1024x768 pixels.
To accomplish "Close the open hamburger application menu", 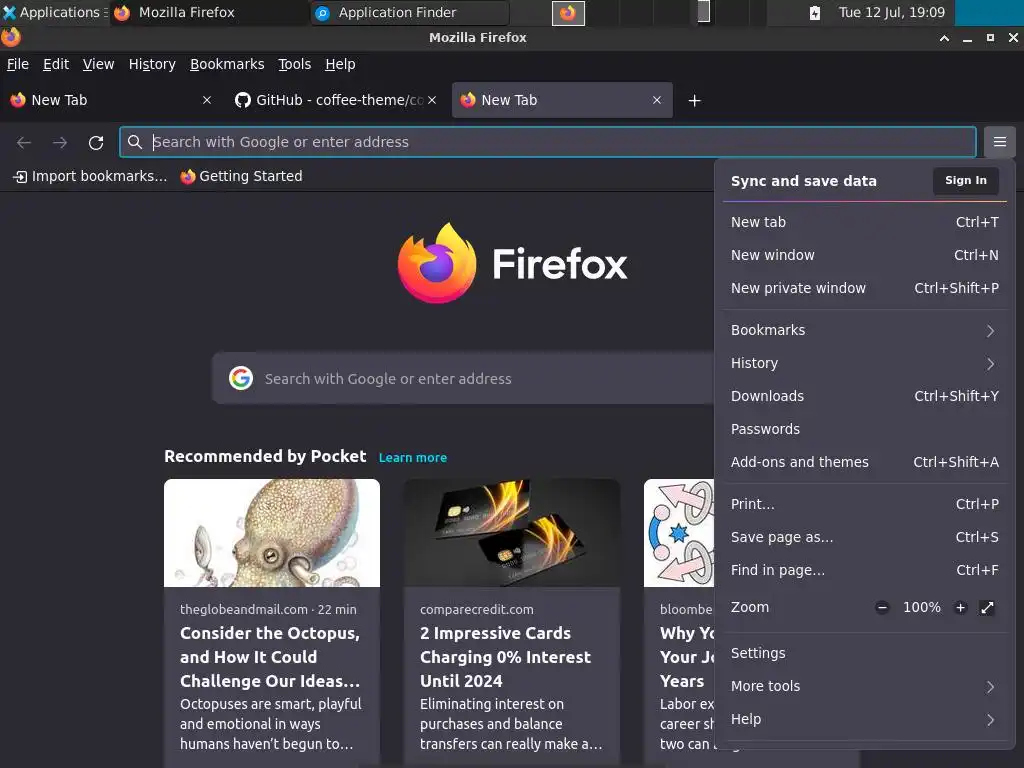I will (x=999, y=142).
